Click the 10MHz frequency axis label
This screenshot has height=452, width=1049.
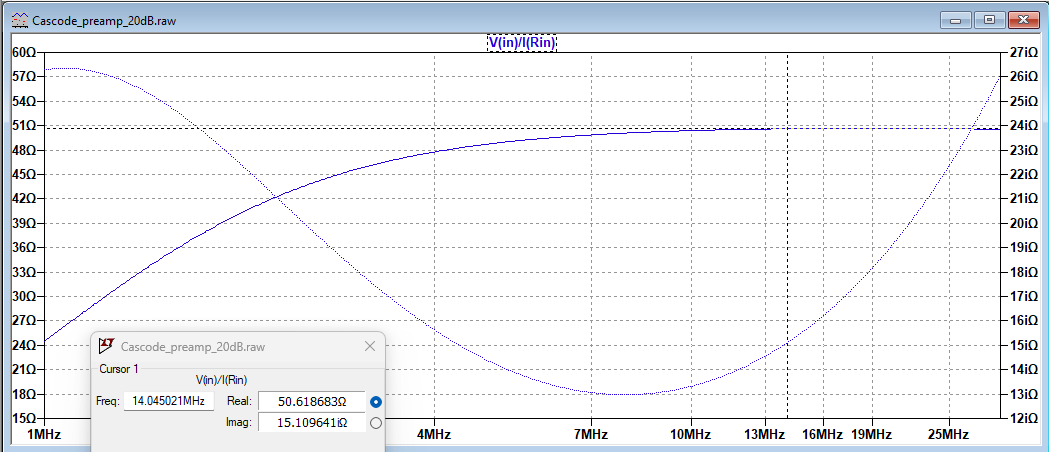pos(690,435)
